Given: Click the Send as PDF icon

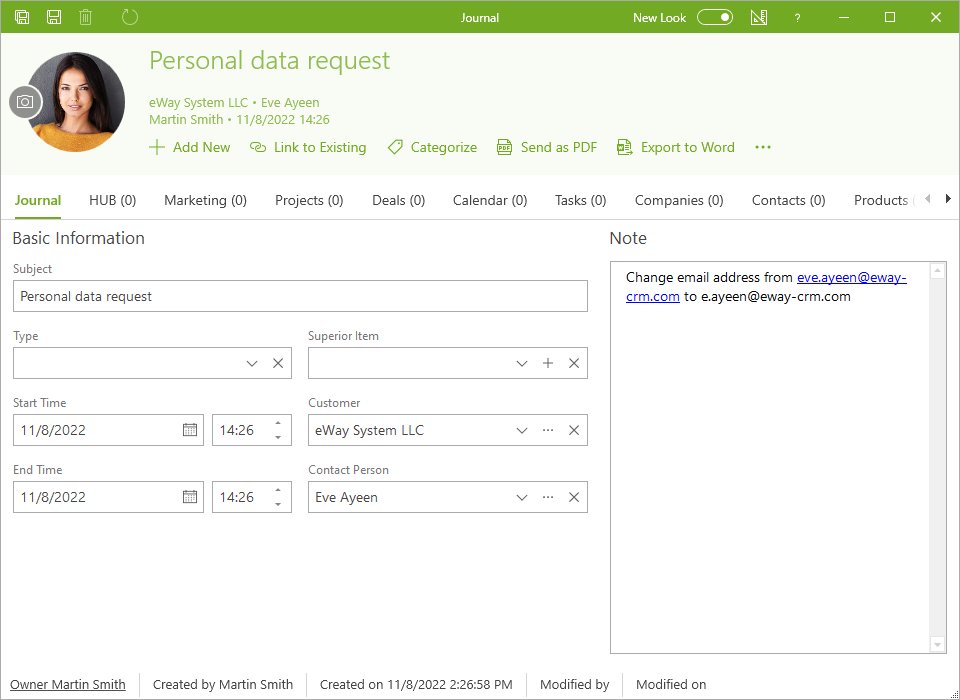Looking at the screenshot, I should pyautogui.click(x=504, y=147).
